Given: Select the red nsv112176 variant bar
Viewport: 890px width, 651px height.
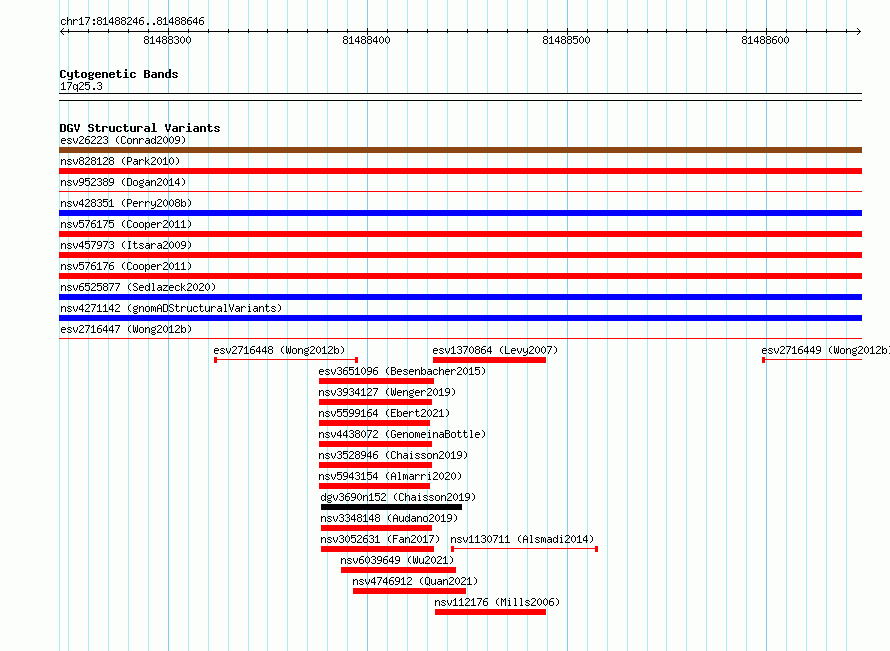Looking at the screenshot, I should [x=490, y=612].
